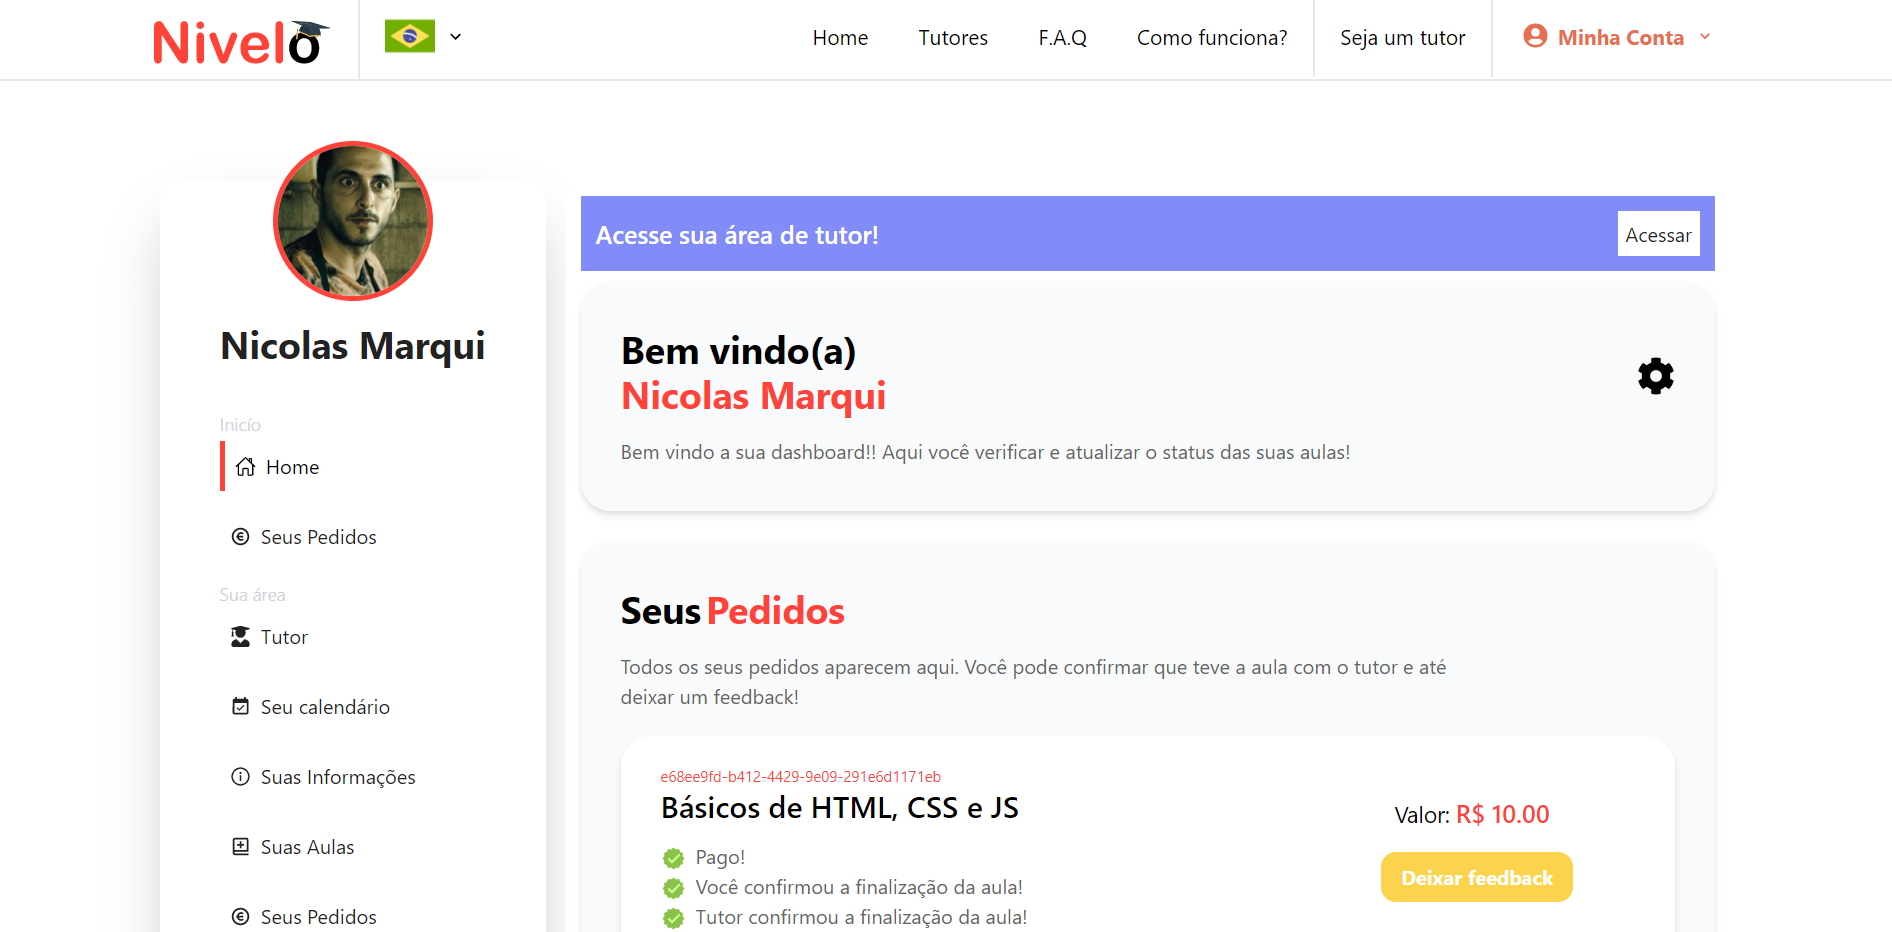Open settings with the gear icon

(x=1655, y=376)
